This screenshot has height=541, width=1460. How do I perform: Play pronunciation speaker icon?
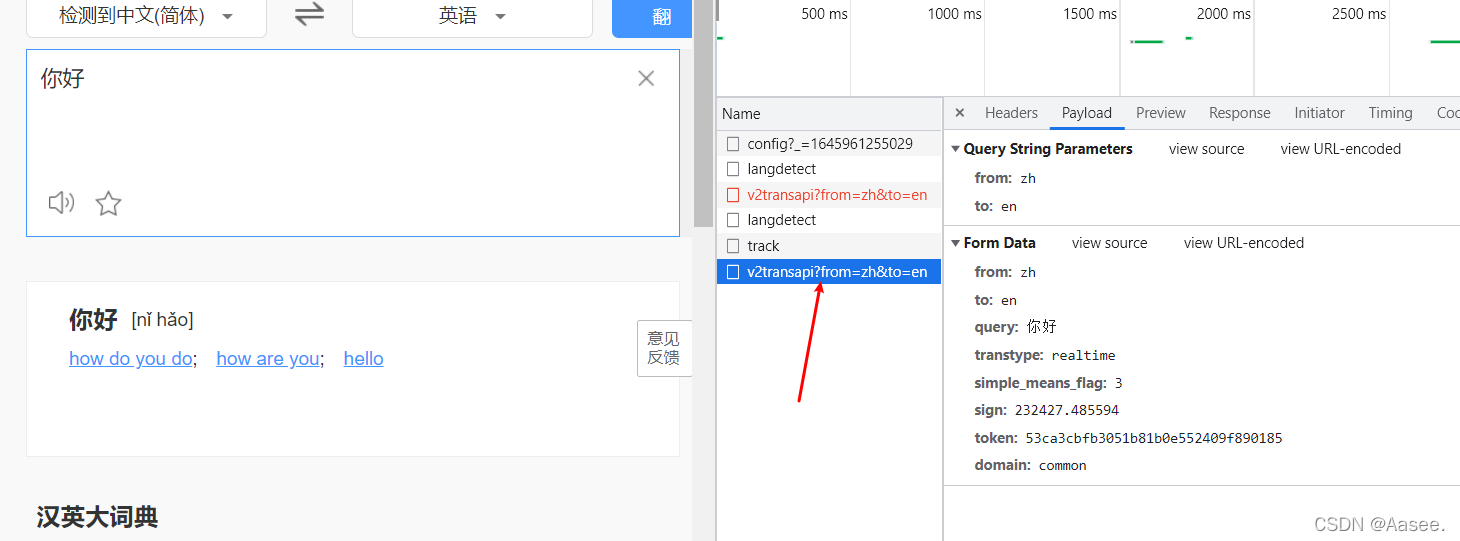click(61, 203)
